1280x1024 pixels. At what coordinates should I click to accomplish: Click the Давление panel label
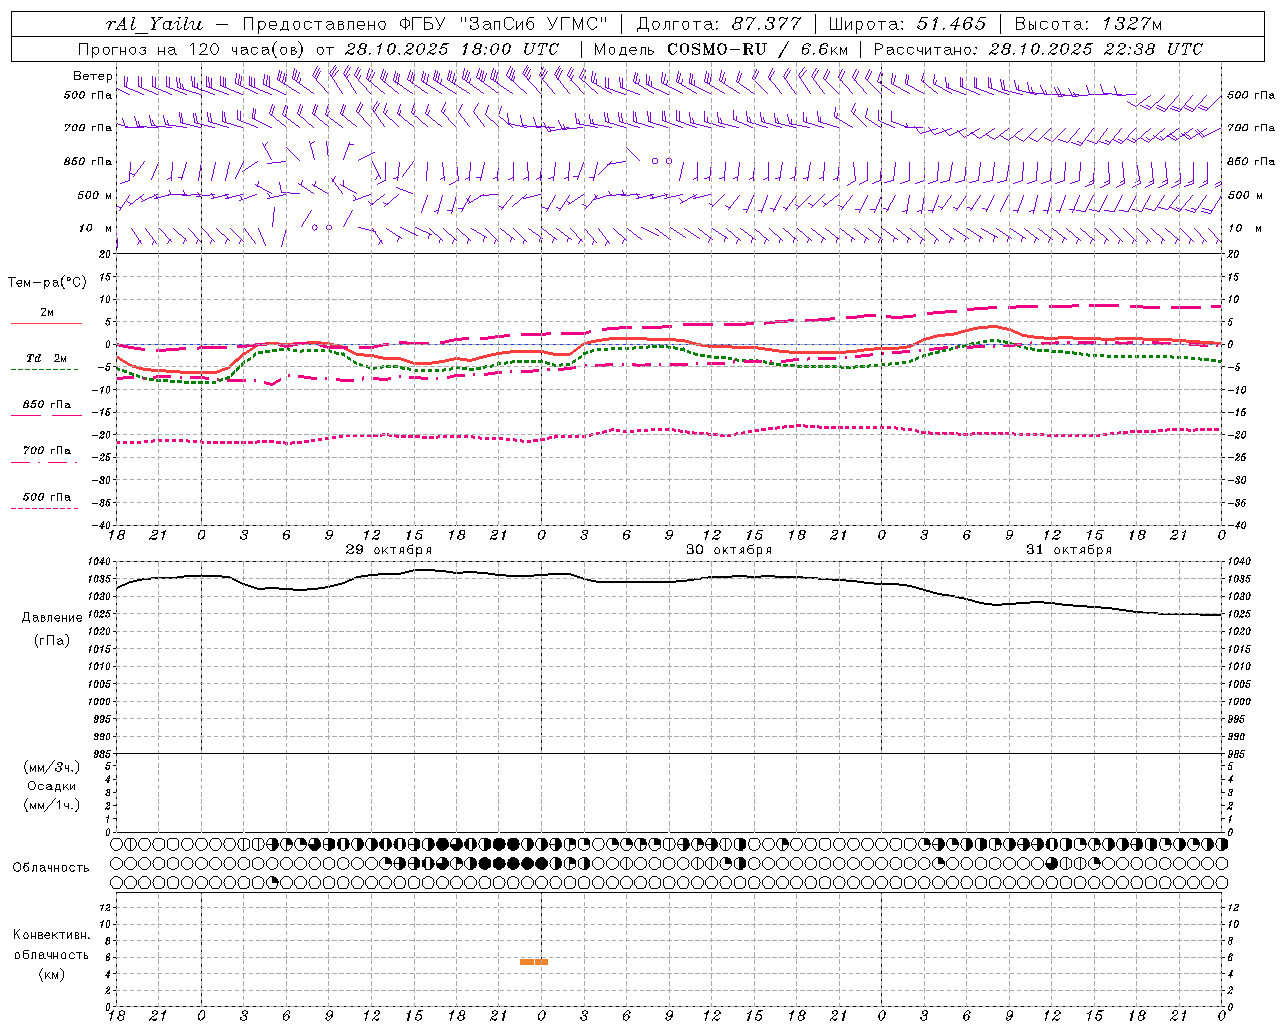52,618
